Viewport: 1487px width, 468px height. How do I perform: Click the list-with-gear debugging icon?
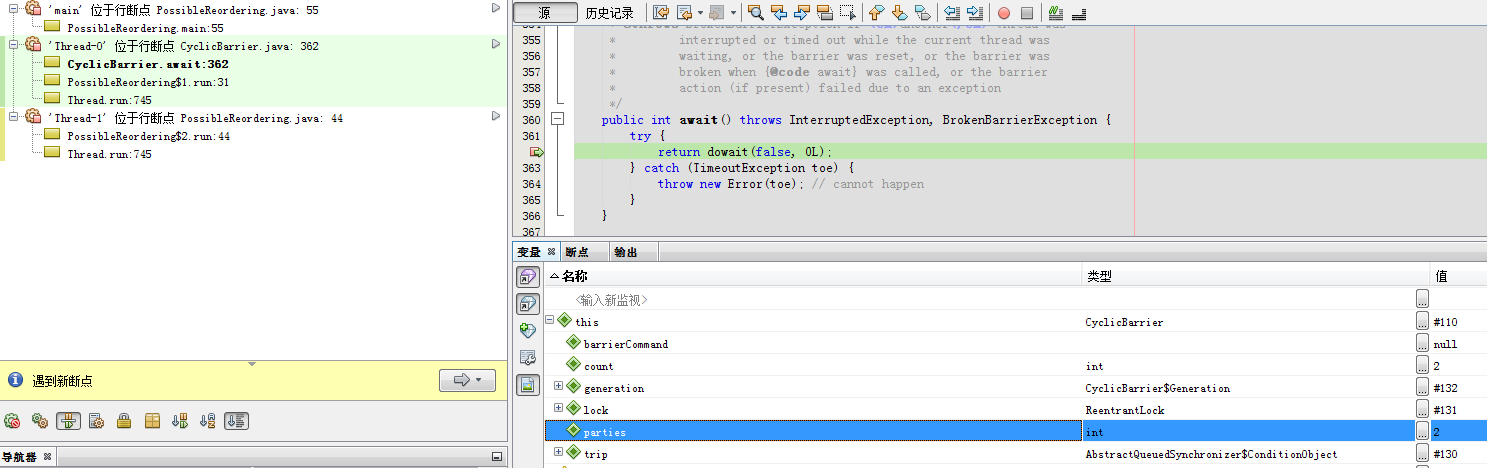(x=96, y=421)
